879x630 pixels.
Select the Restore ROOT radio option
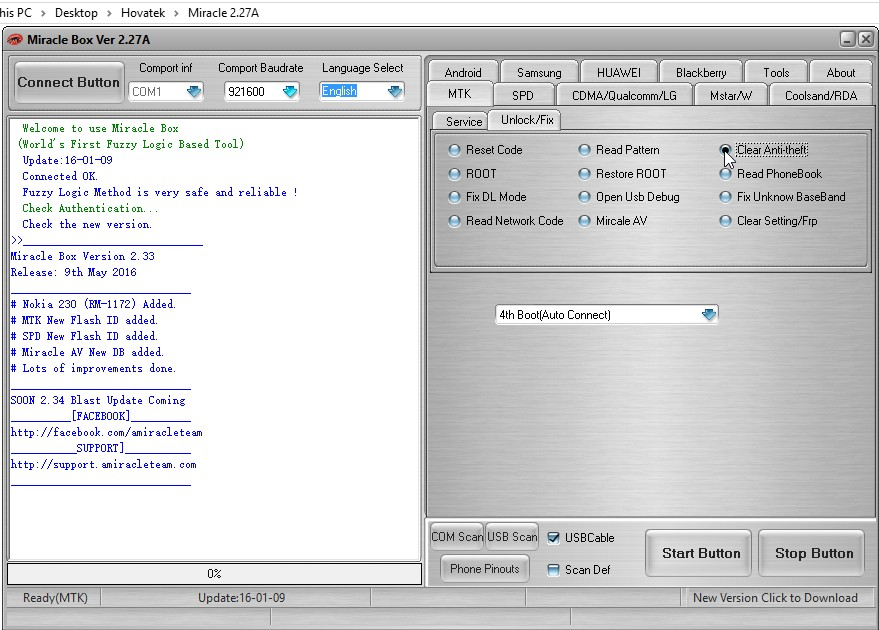(x=622, y=174)
